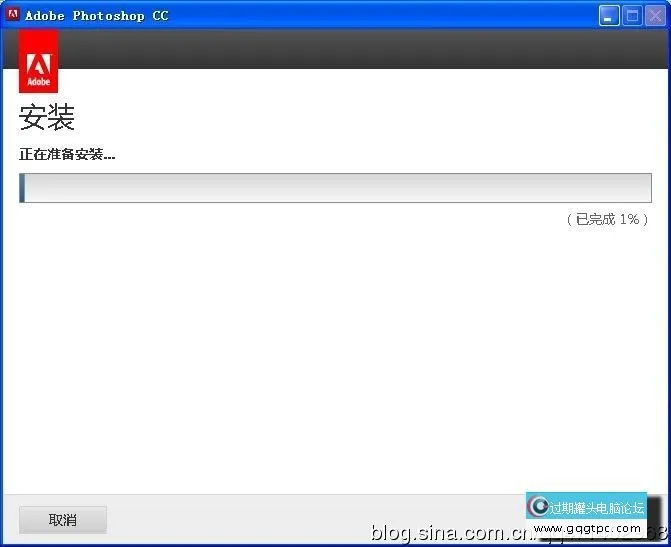The width and height of the screenshot is (671, 547).
Task: Click the www.gqgtpc.com watermark URL
Action: tap(587, 529)
